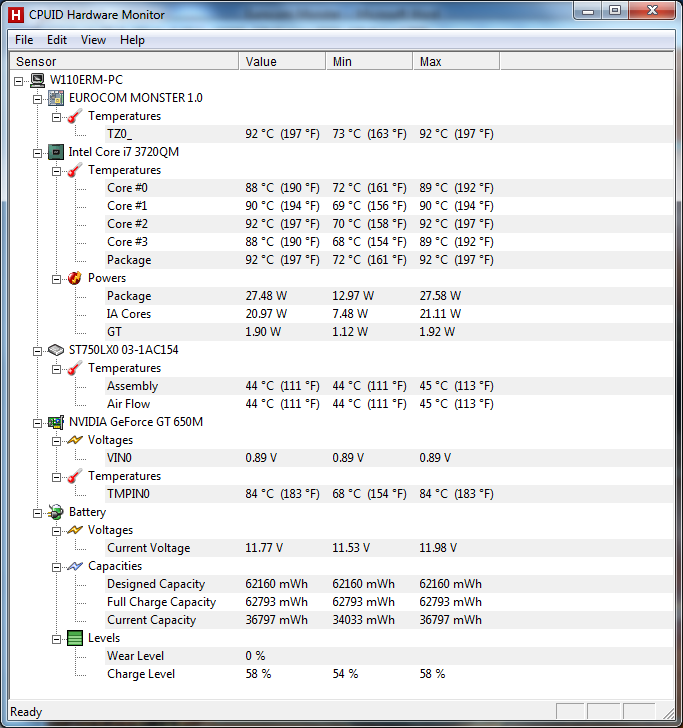Select the Core #2 row
This screenshot has height=728, width=683.
coord(389,224)
